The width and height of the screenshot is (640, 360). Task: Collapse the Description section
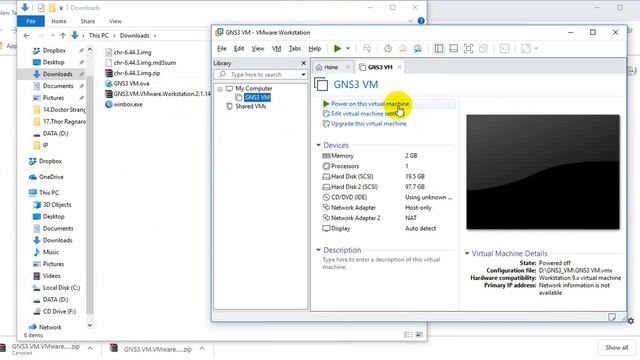click(318, 250)
